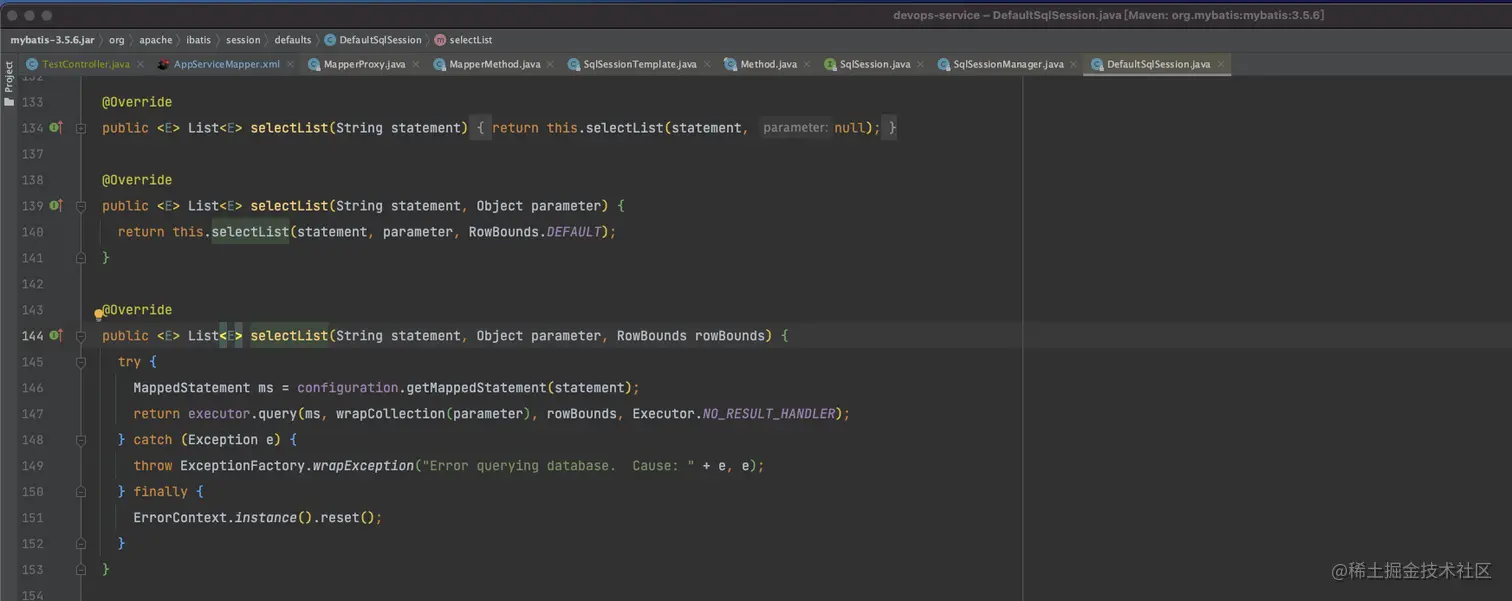Screen dimensions: 1512x601
Task: Collapse the selectList method on line 144
Action: (81, 336)
